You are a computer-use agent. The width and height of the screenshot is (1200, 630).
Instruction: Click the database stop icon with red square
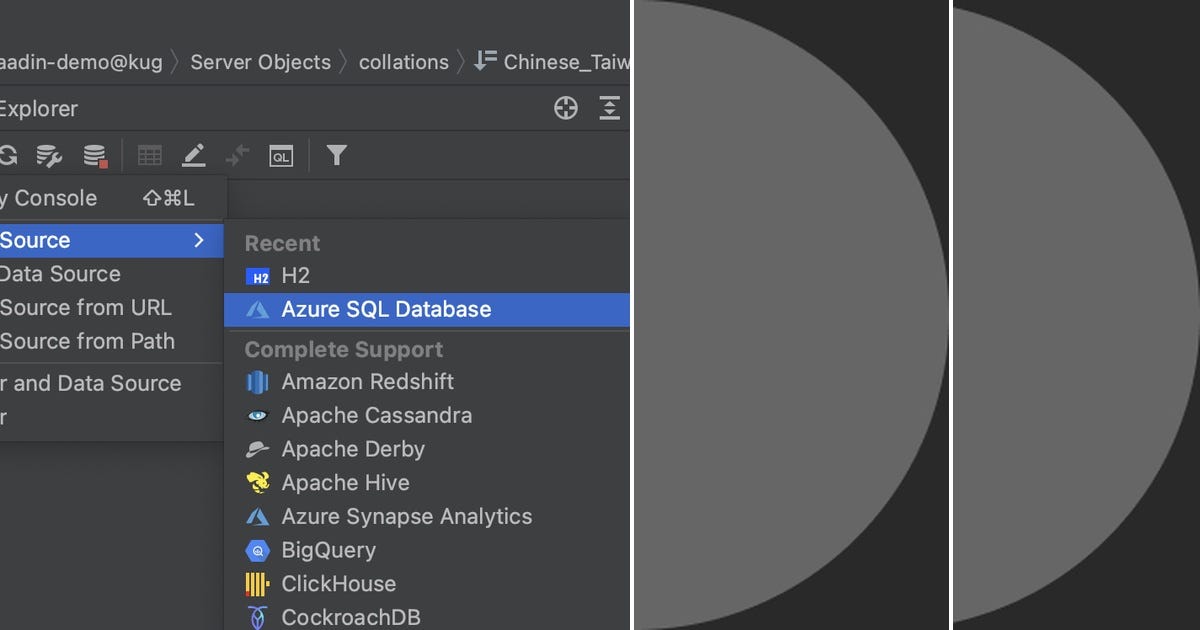click(x=95, y=156)
